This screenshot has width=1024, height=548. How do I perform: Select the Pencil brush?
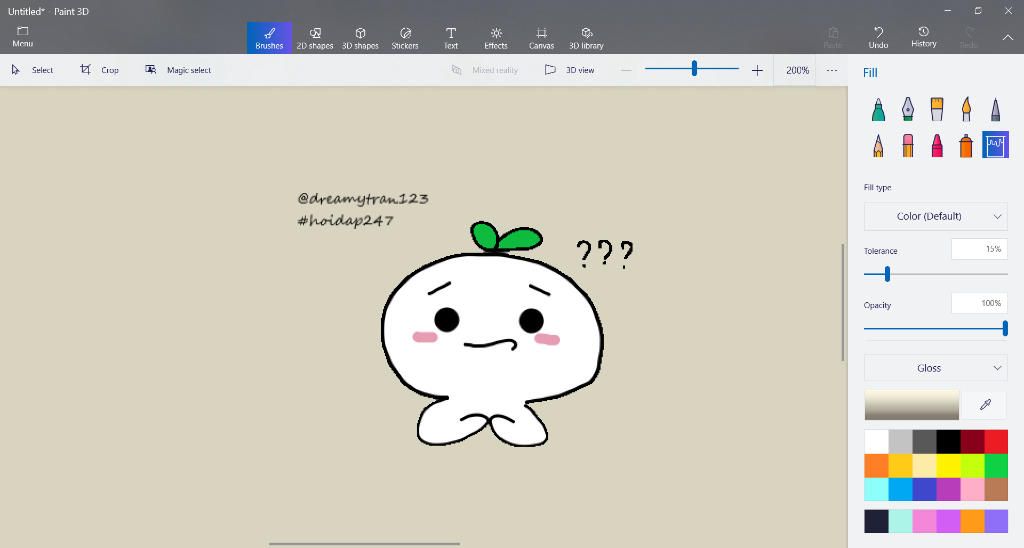point(878,145)
